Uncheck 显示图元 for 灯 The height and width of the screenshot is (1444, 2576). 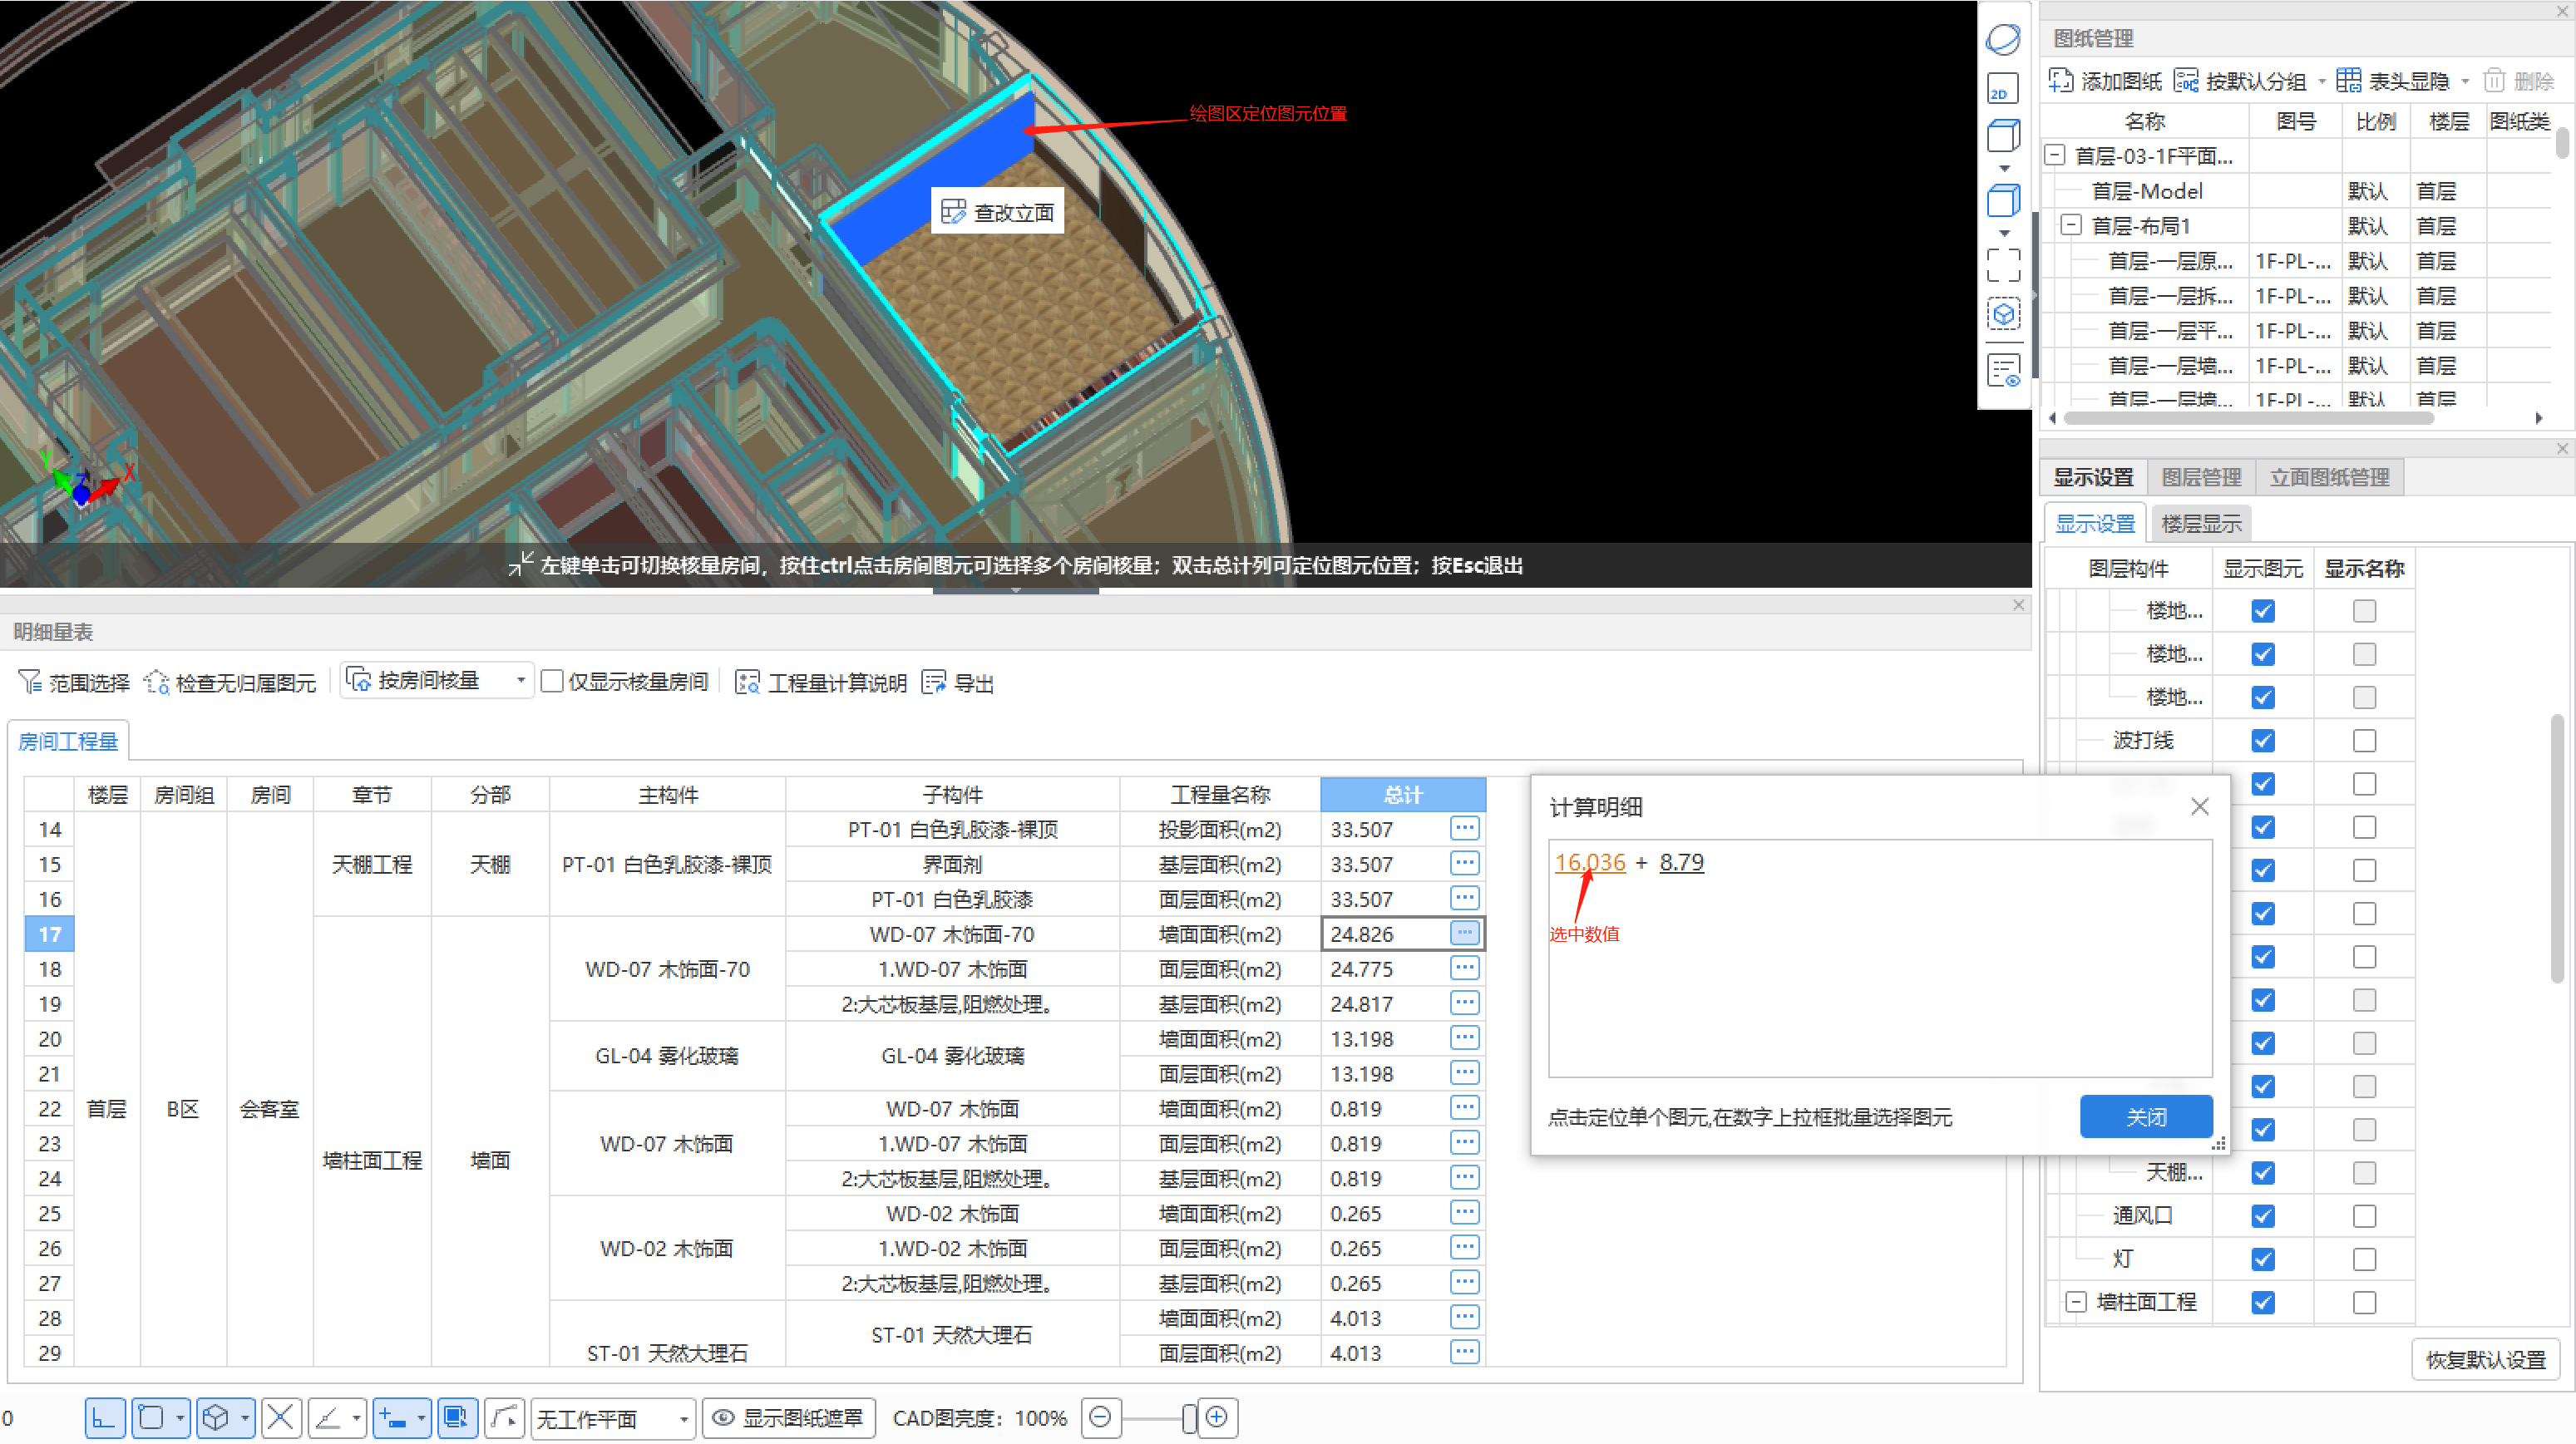2263,1259
